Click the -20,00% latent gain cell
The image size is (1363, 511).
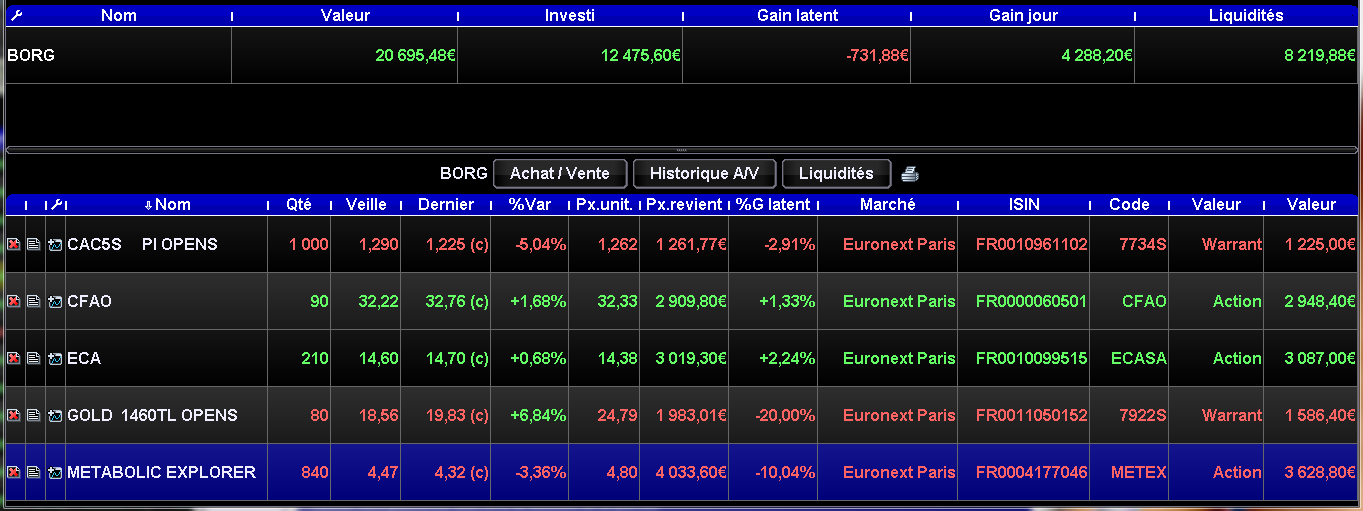[773, 416]
